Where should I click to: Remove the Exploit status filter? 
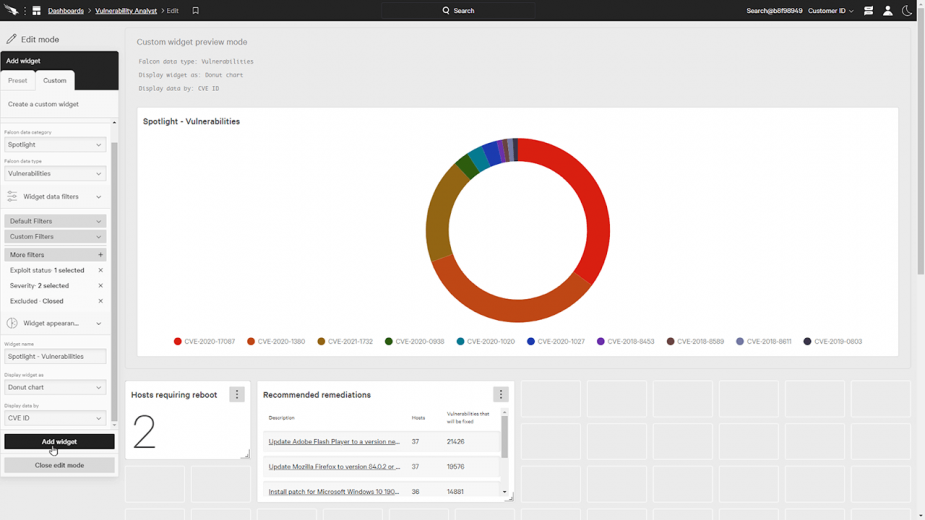click(100, 270)
